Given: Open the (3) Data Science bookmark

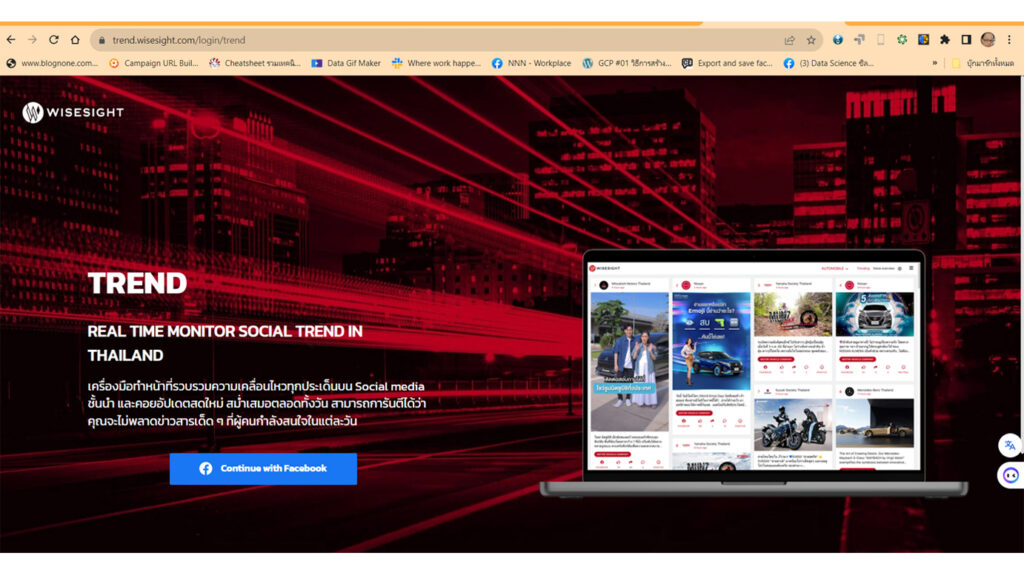Looking at the screenshot, I should click(x=829, y=63).
